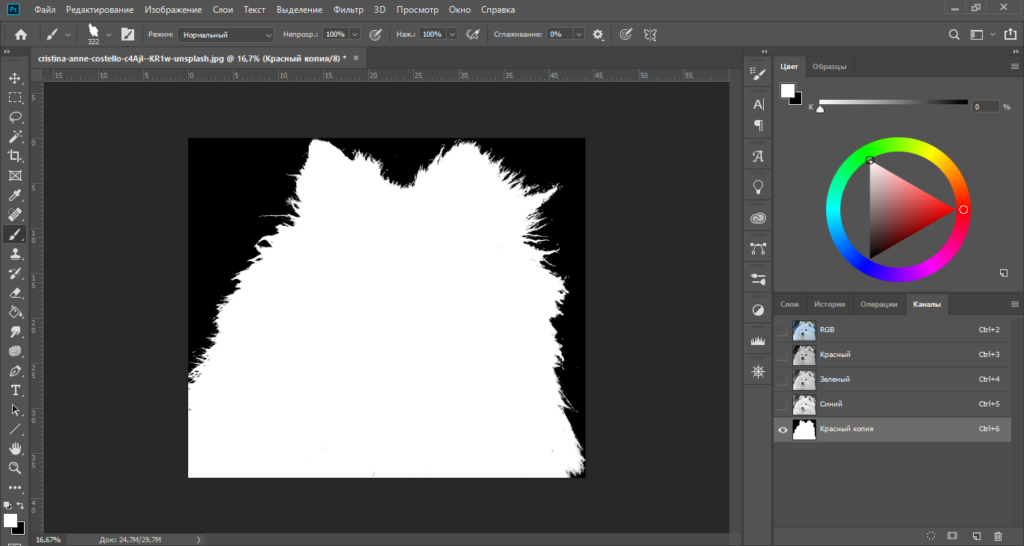
Task: Toggle visibility of Синий channel
Action: click(782, 404)
